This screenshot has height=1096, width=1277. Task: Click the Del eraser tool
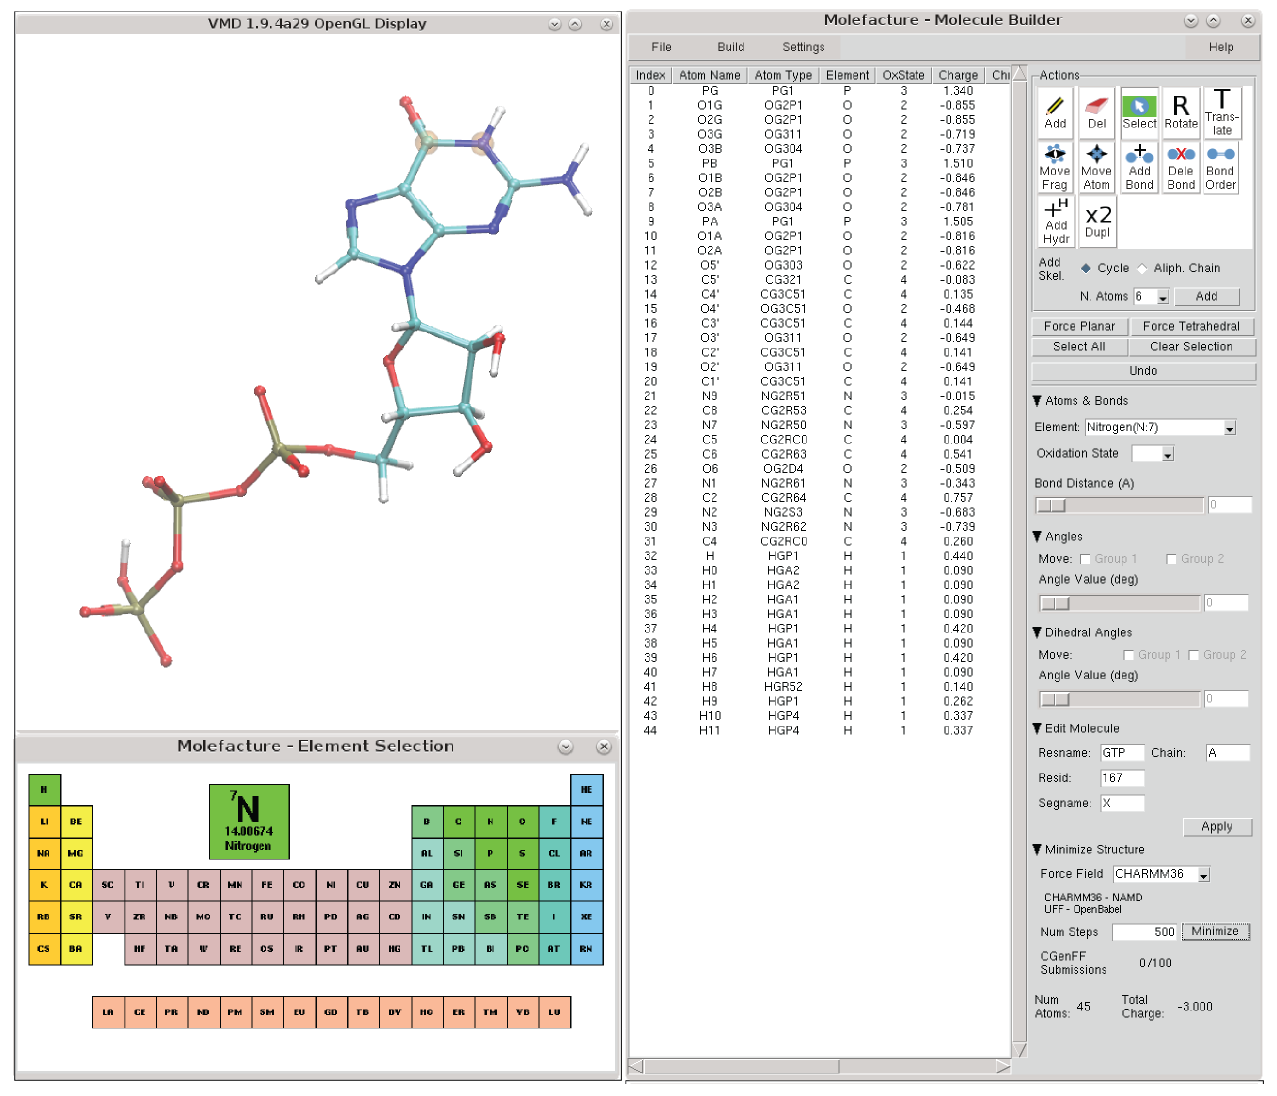(x=1097, y=112)
